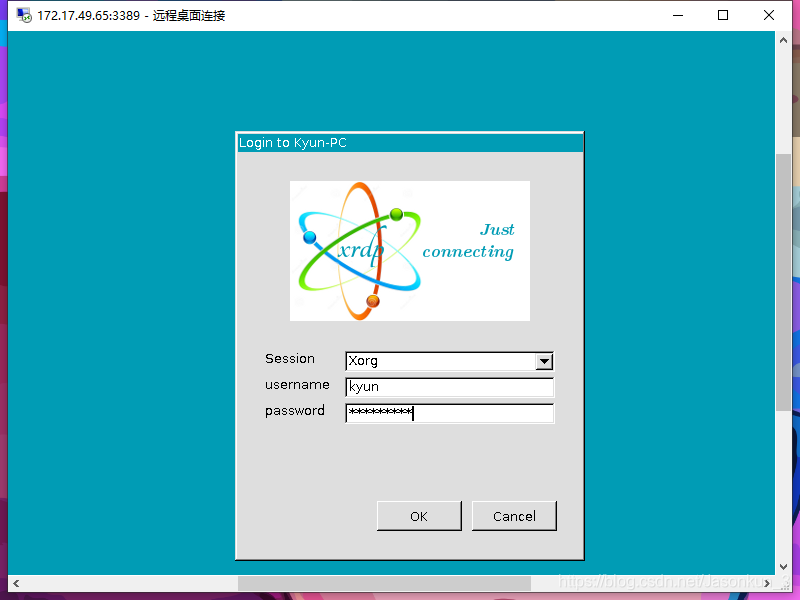Click the horizontal scrollbar left arrow
The width and height of the screenshot is (800, 600).
[16, 583]
